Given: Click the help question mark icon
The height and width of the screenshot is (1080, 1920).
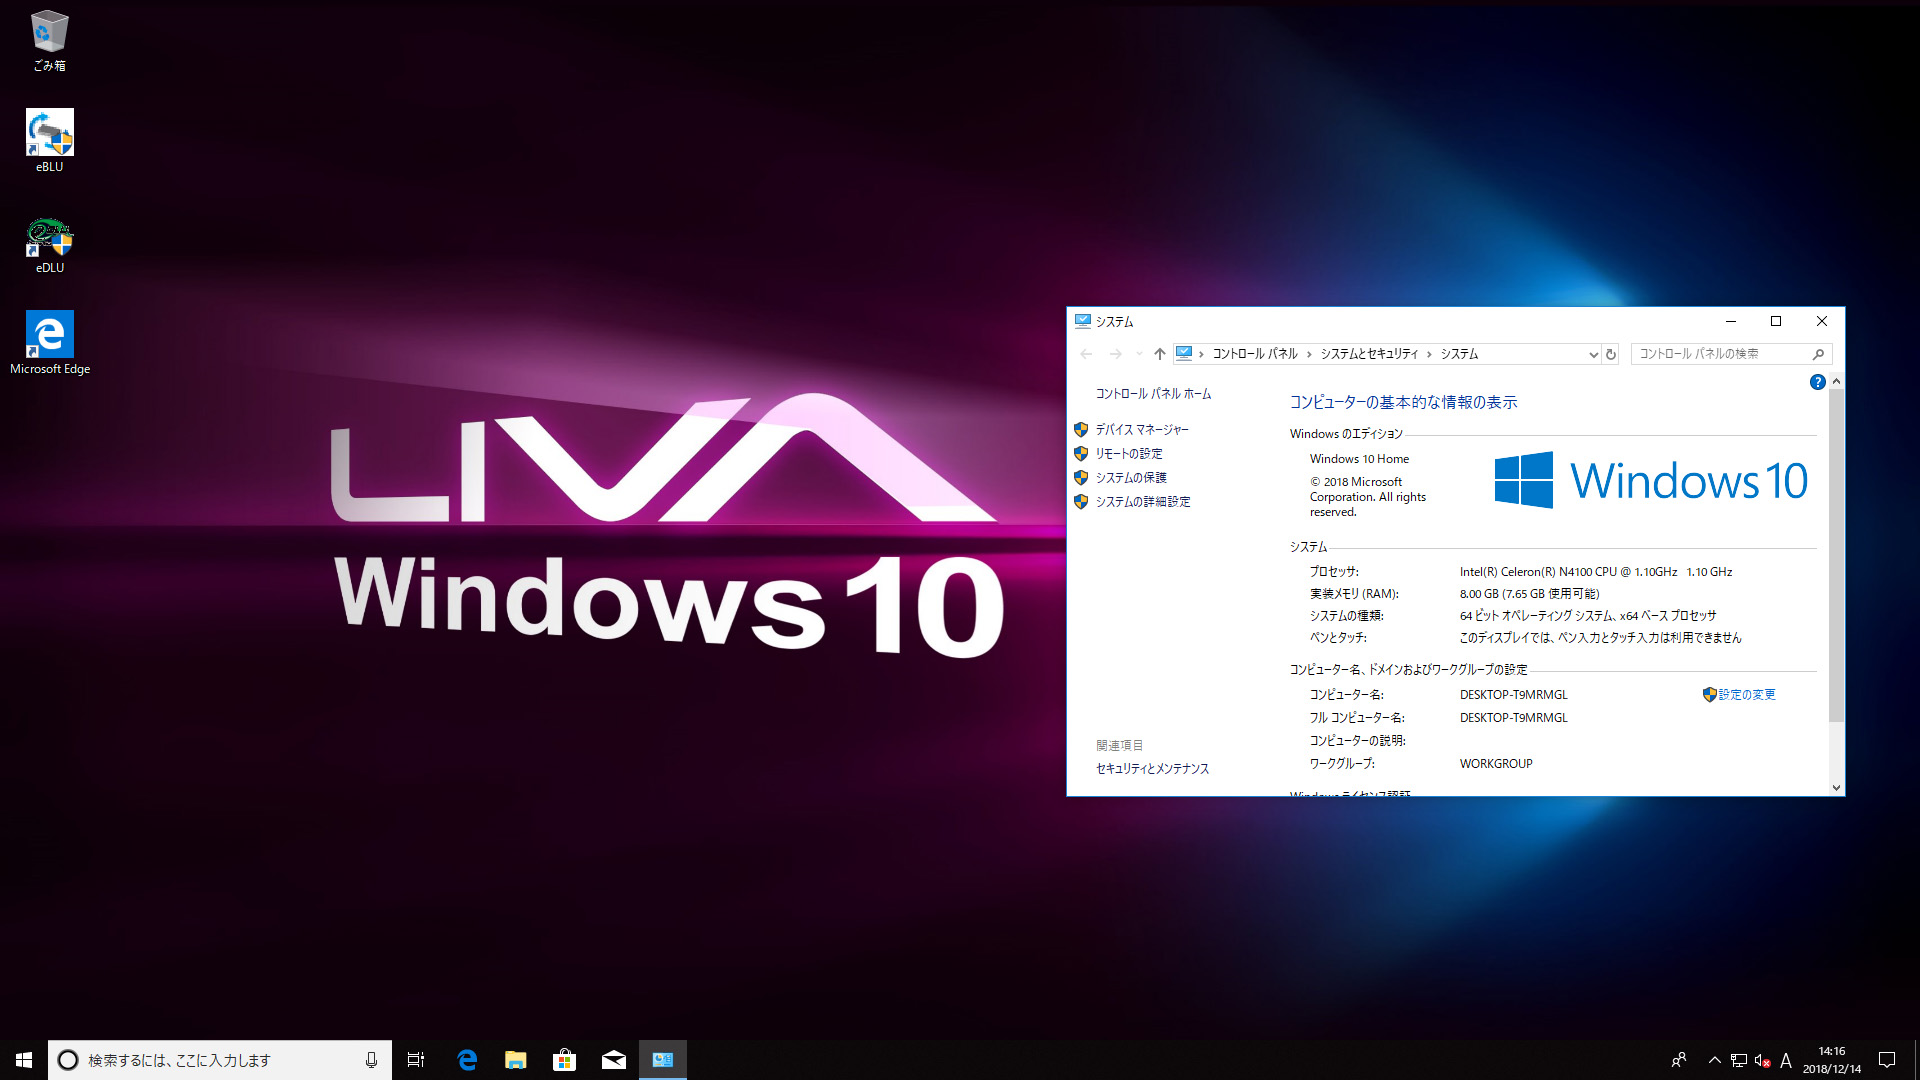Looking at the screenshot, I should [x=1817, y=382].
